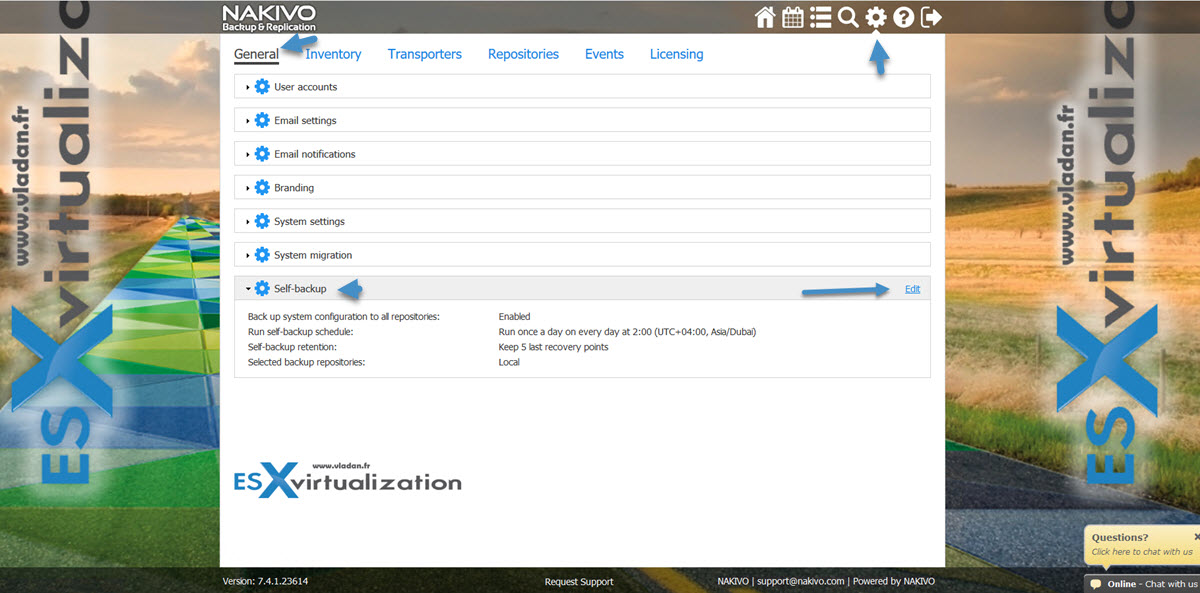
Task: Click the 'Run self-backup schedule' label
Action: tap(301, 332)
